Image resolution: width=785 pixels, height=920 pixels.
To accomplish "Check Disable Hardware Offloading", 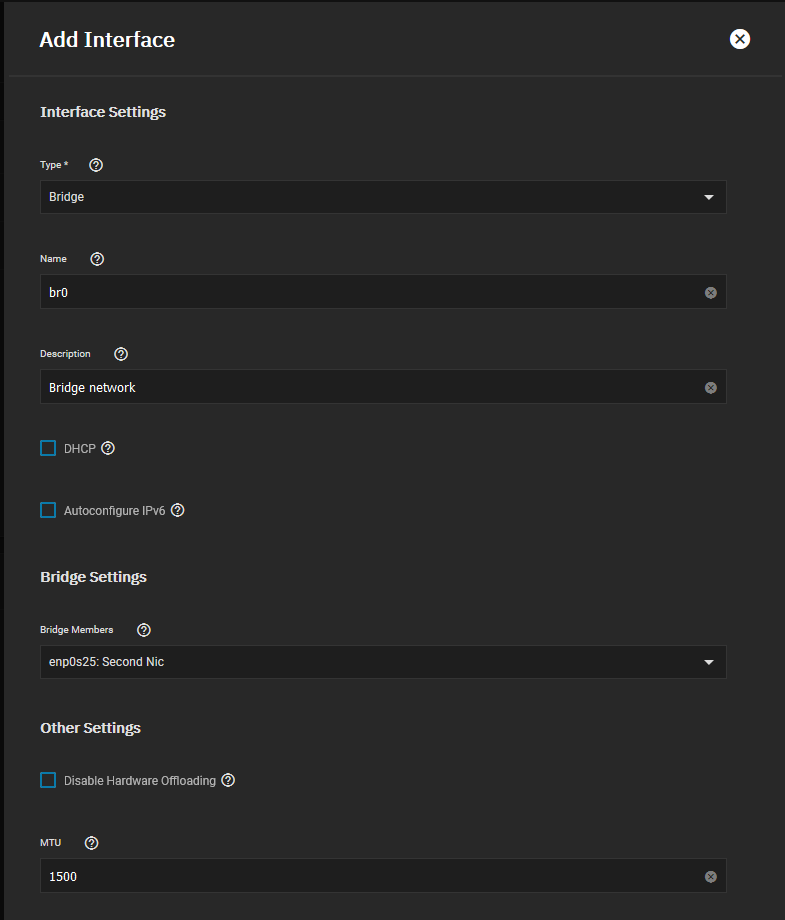I will 48,780.
